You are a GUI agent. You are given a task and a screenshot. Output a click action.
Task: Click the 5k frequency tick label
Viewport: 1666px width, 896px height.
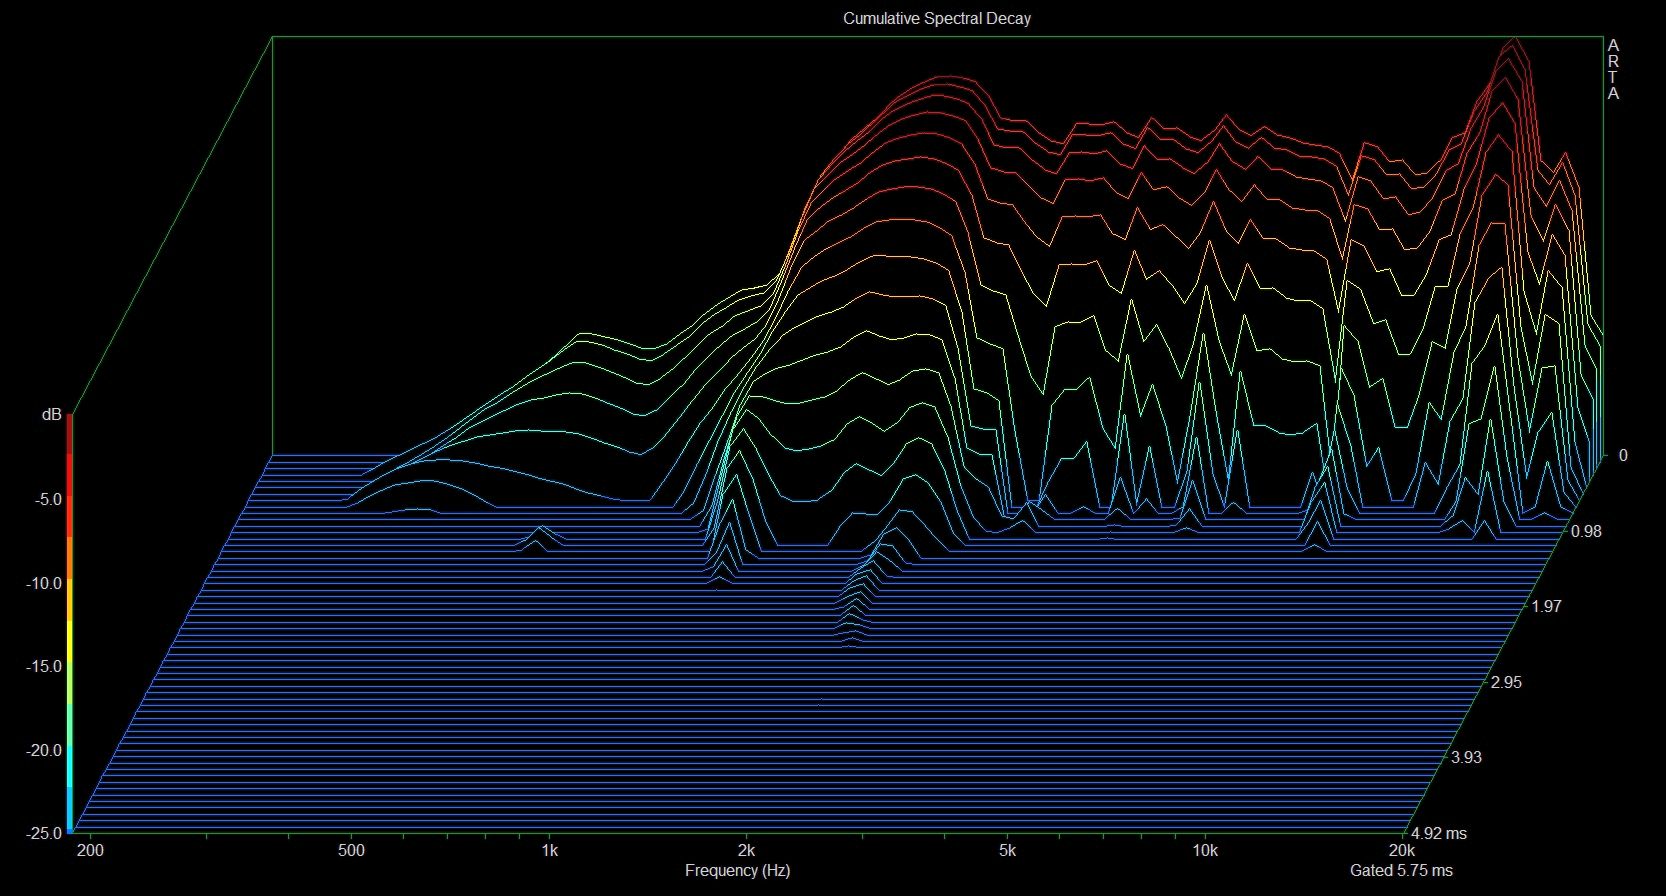click(x=1007, y=850)
